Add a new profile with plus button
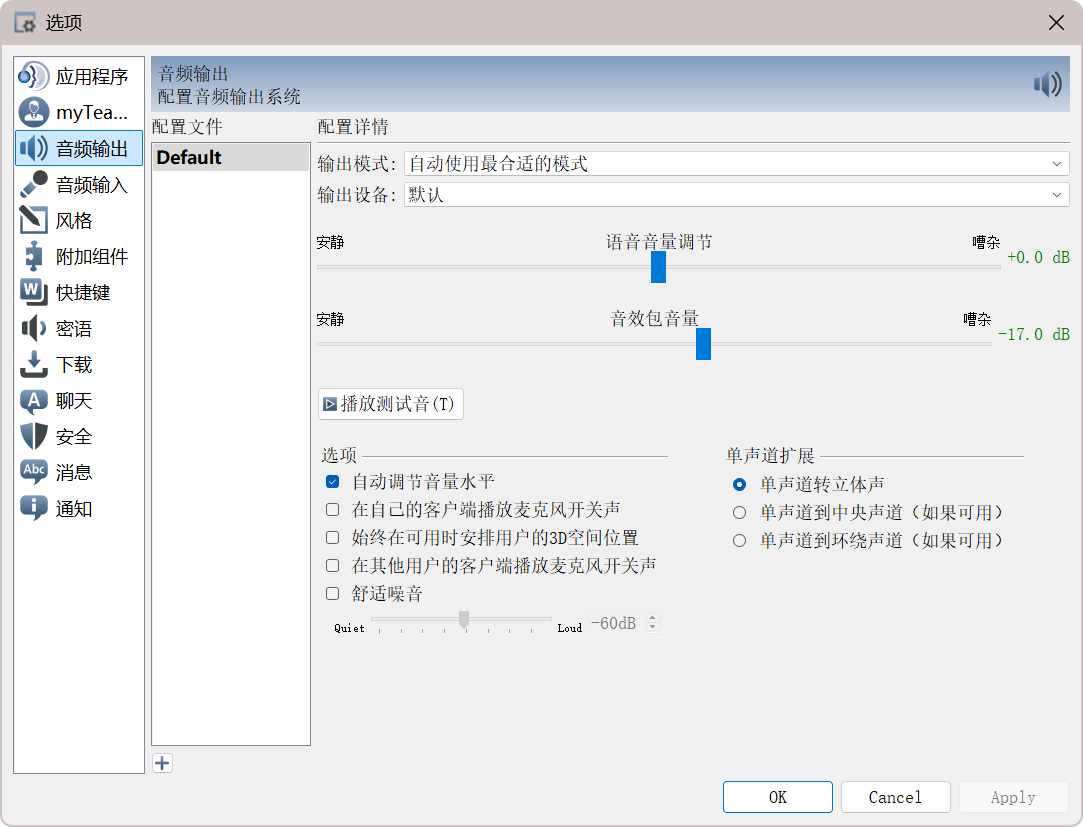The width and height of the screenshot is (1083, 827). (162, 763)
